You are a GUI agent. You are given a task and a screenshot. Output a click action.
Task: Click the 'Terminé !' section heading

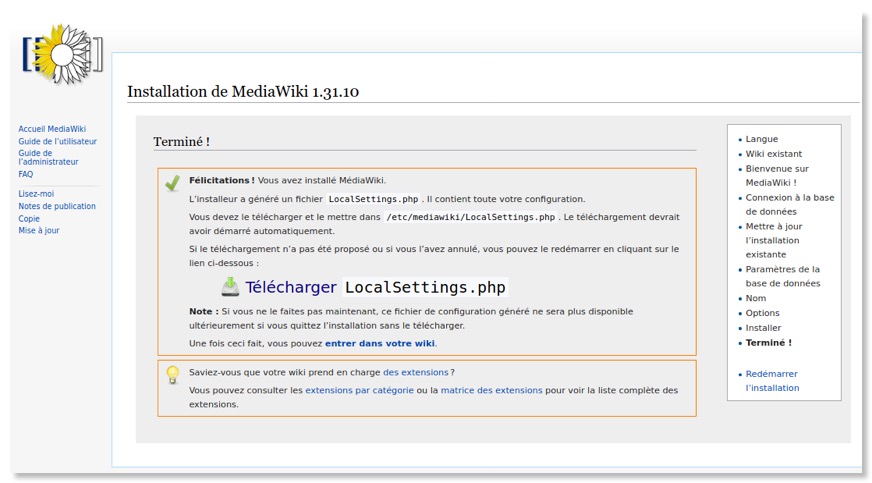(x=181, y=142)
